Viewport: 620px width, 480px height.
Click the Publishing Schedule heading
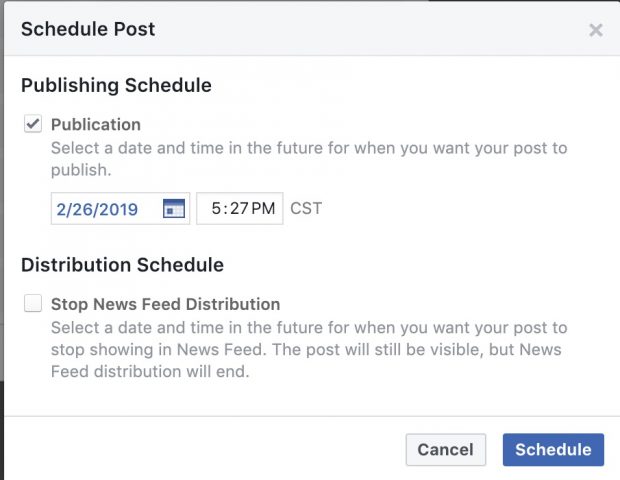click(x=116, y=85)
